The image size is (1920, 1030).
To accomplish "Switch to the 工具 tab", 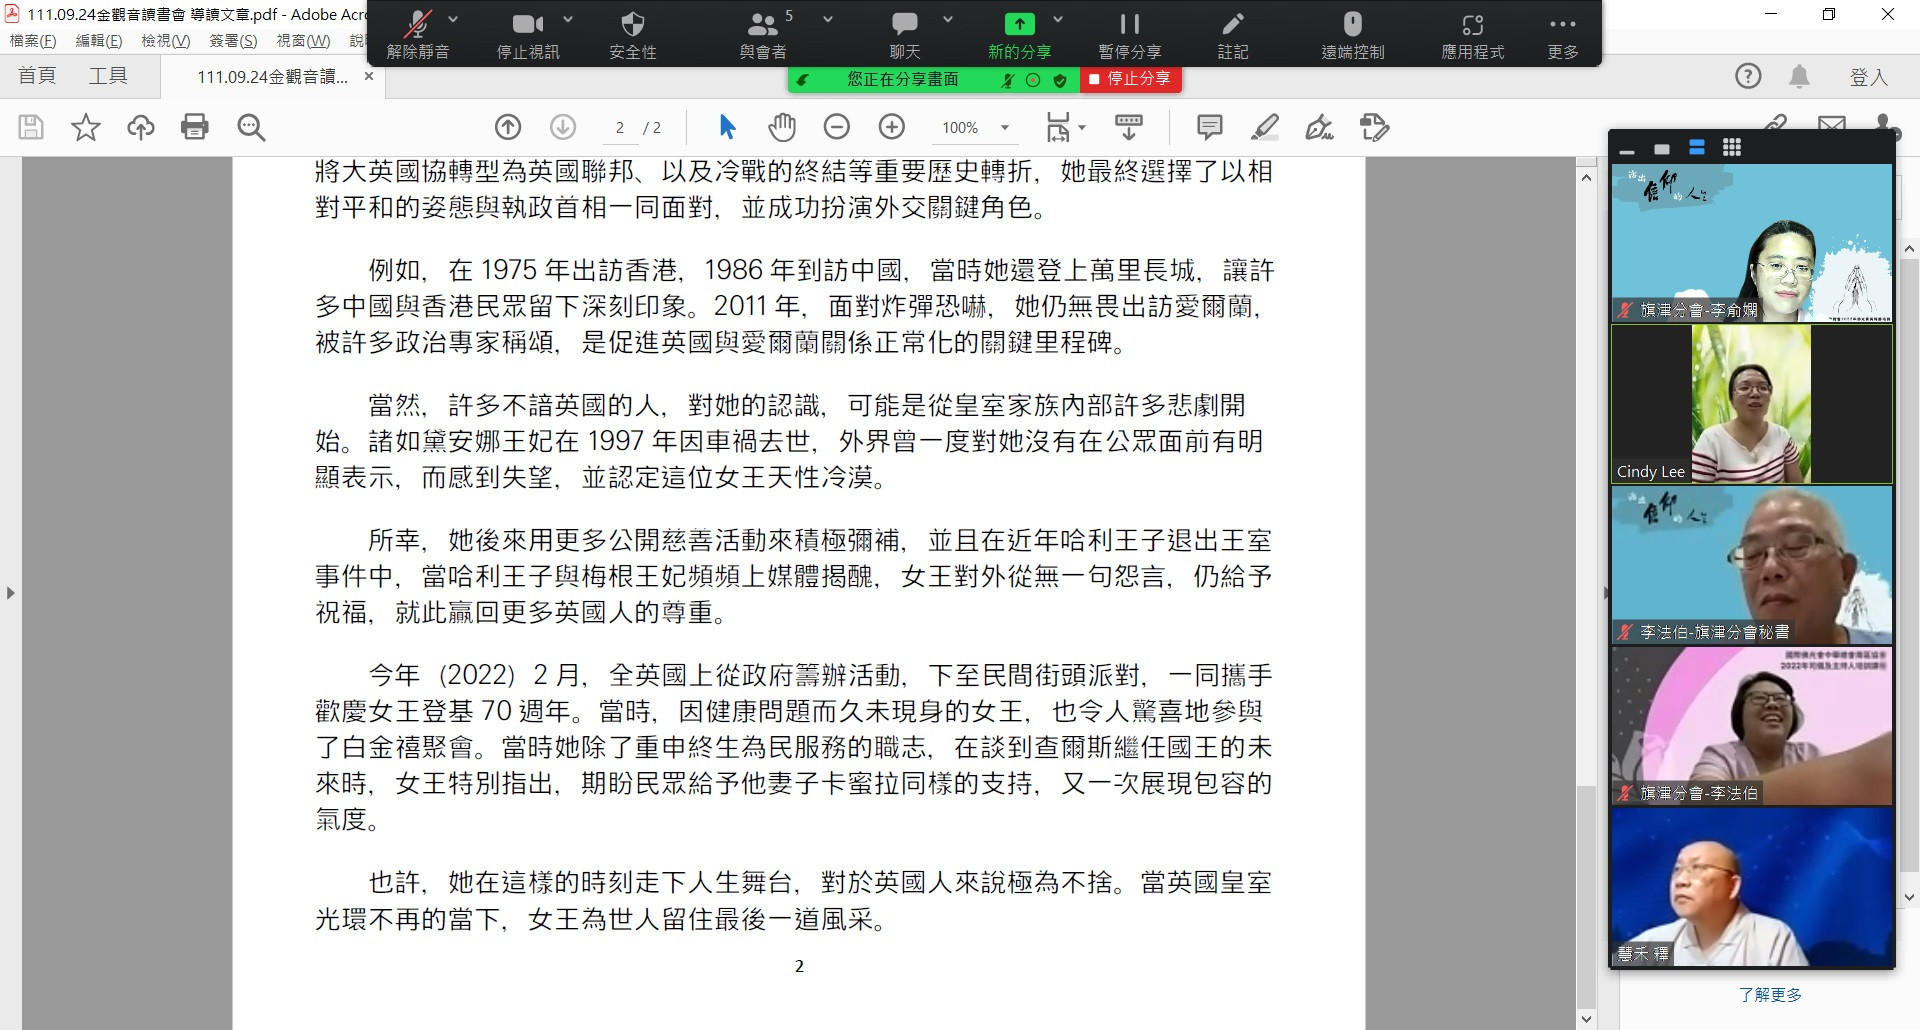I will (x=108, y=77).
